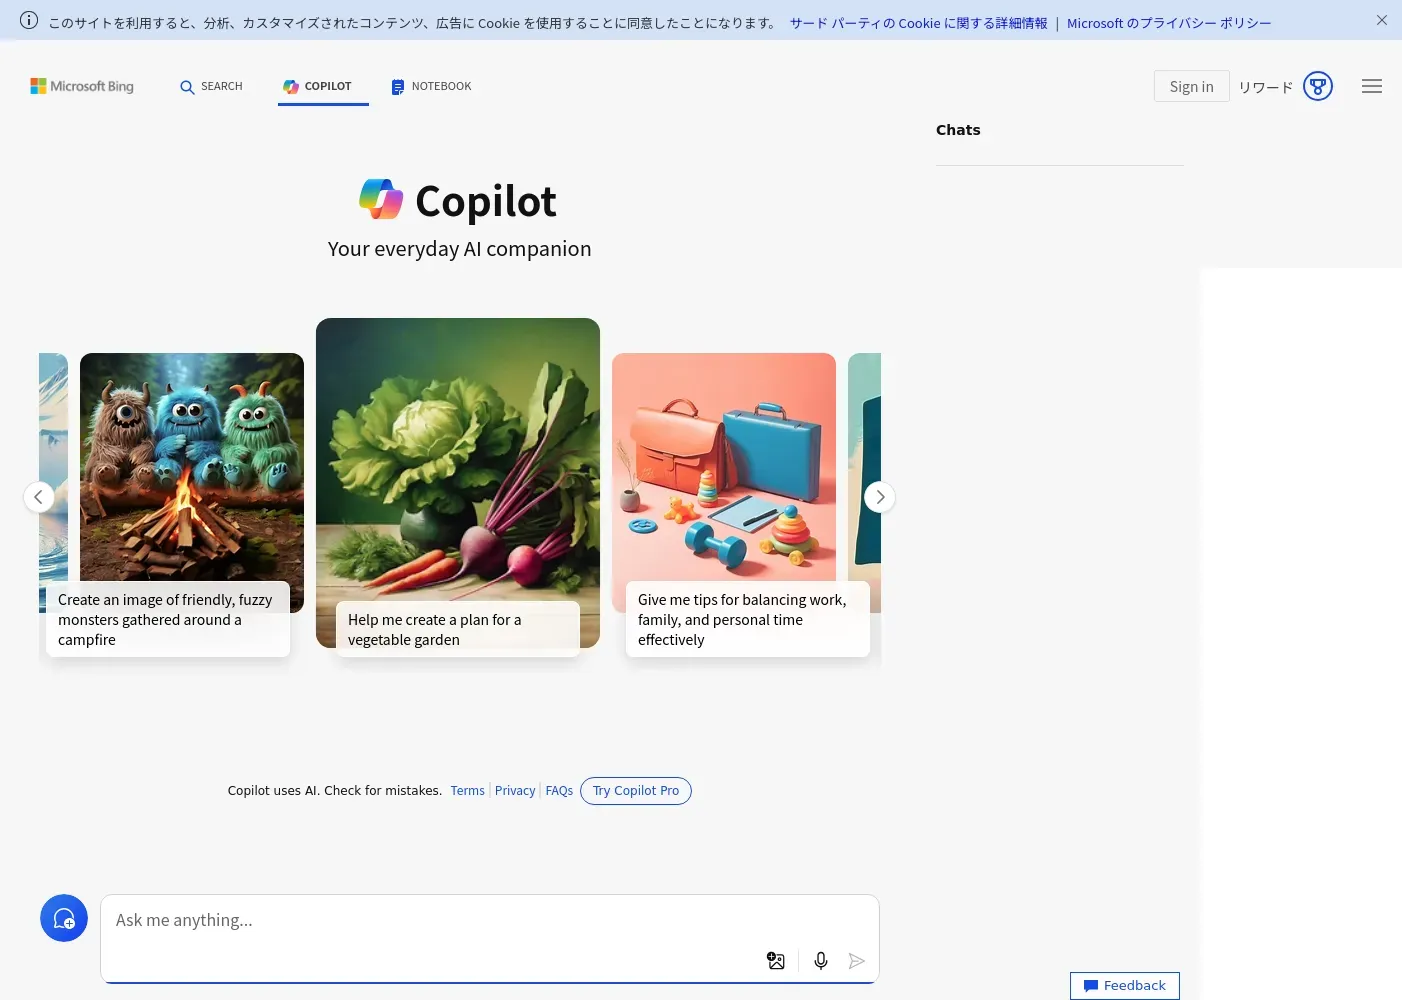Viewport: 1402px width, 1000px height.
Task: Go to previous carousel suggestion
Action: 39,497
